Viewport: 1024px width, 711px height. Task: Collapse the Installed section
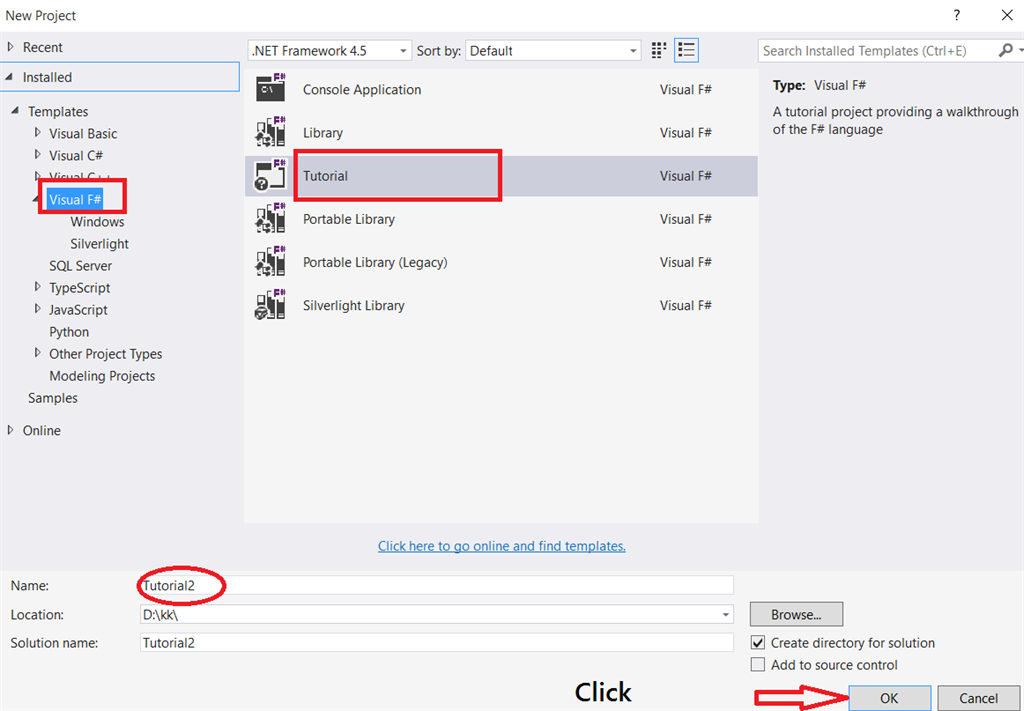[9, 77]
